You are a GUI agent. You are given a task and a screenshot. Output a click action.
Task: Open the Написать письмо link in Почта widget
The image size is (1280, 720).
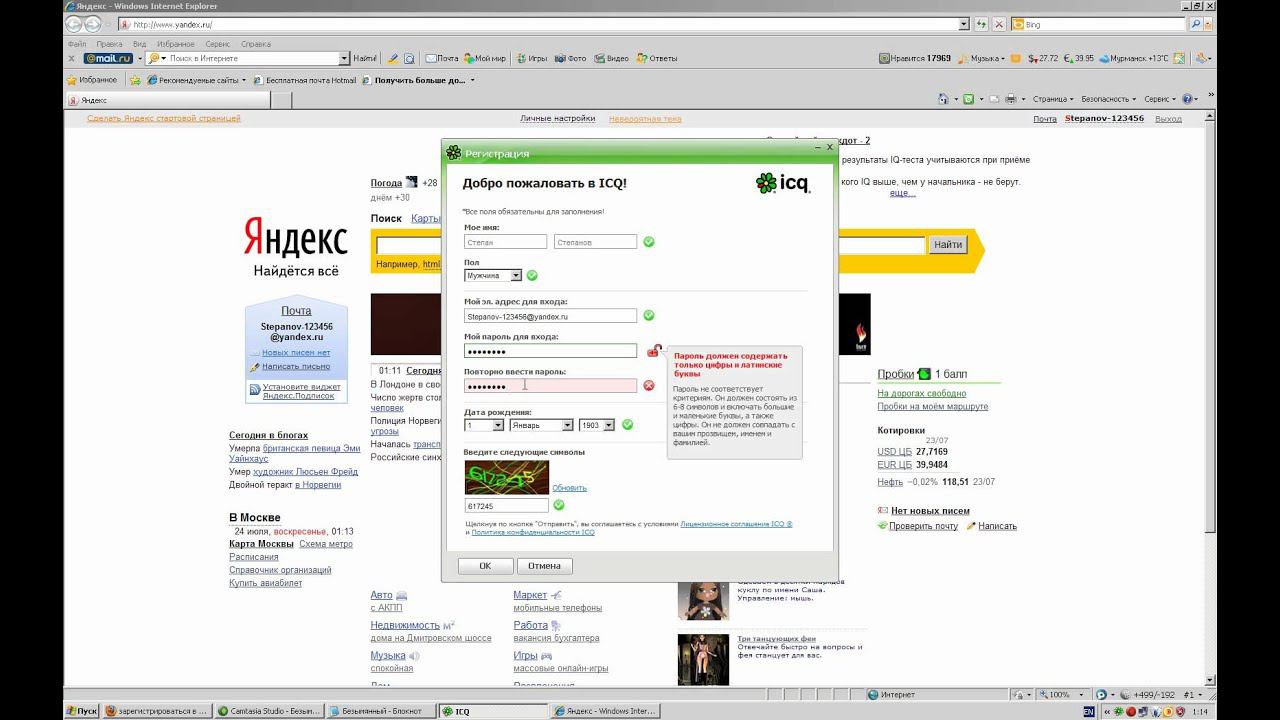pos(296,366)
